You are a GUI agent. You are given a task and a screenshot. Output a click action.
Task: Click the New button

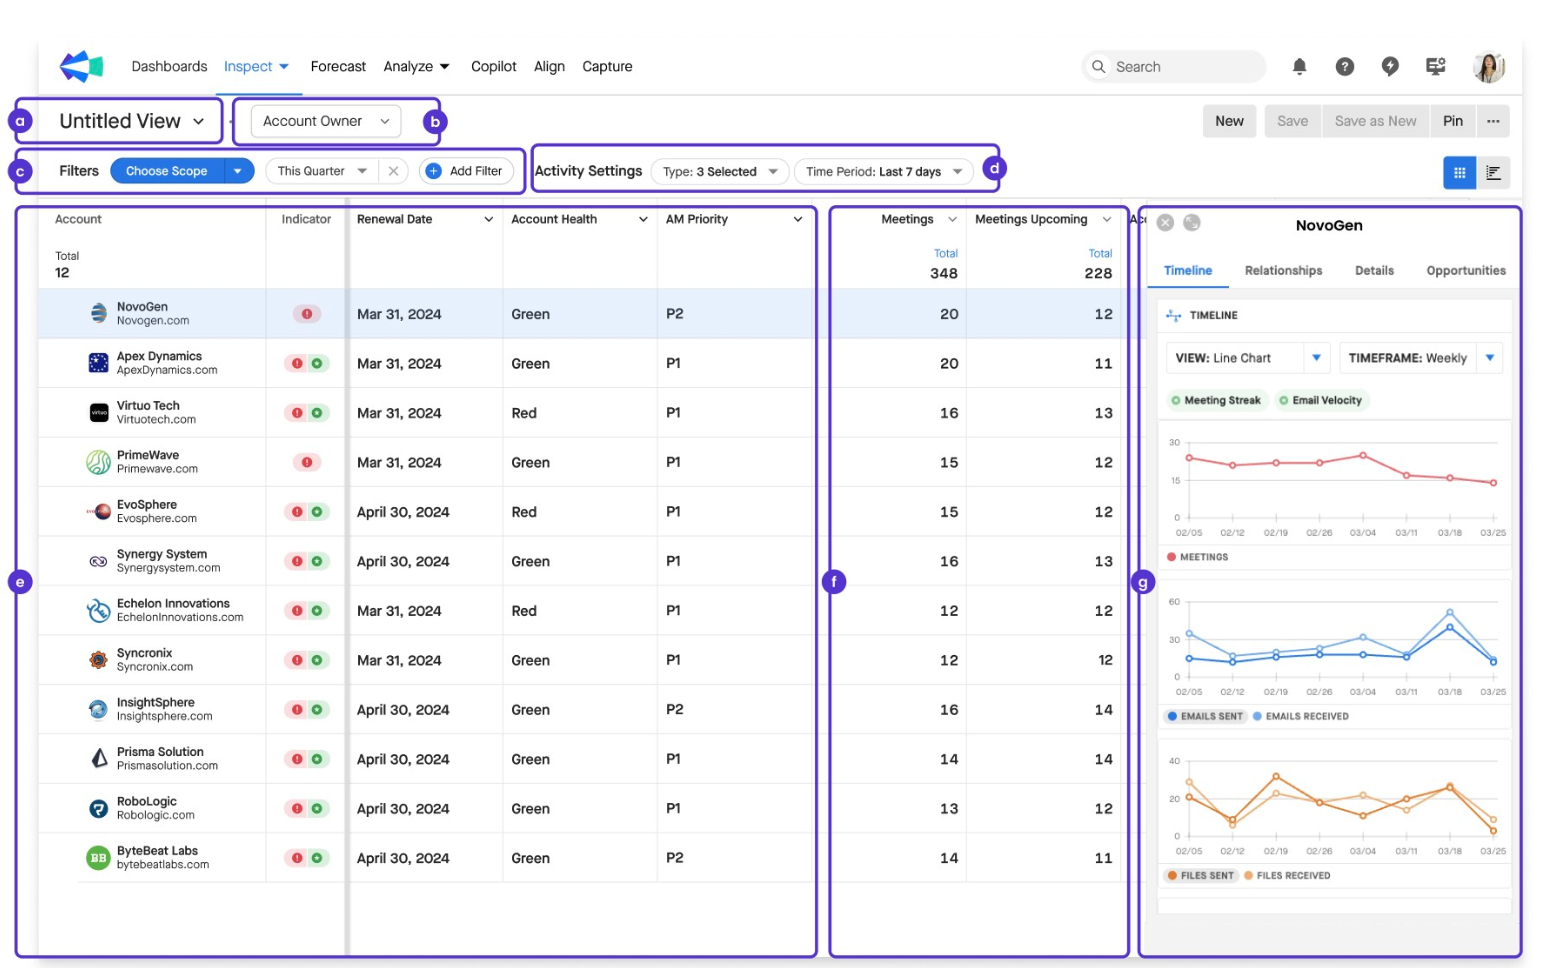pos(1229,121)
